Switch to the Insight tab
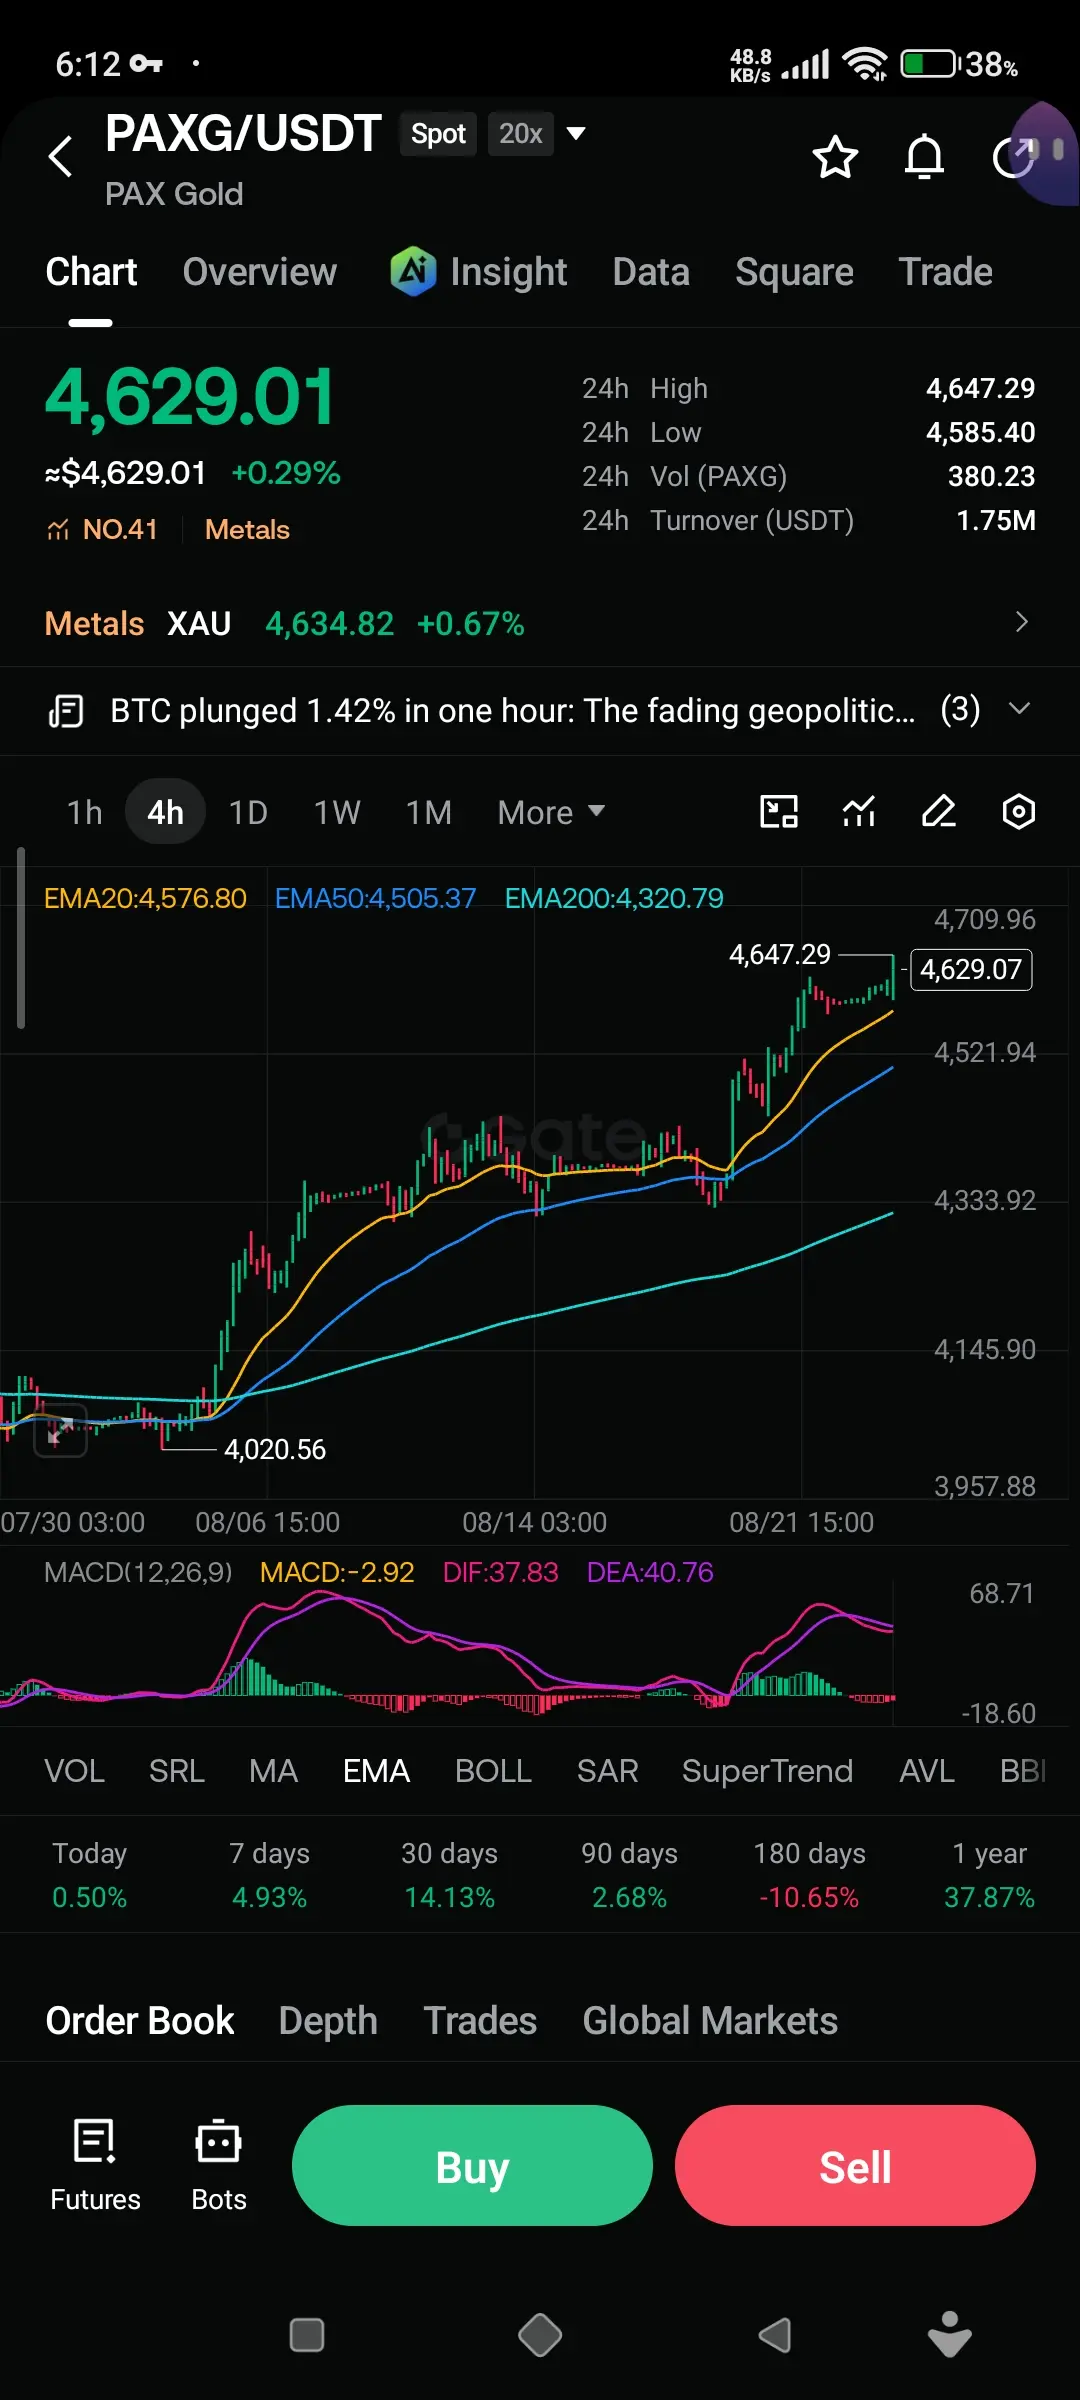Screen dimensions: 1080x2400 point(508,272)
